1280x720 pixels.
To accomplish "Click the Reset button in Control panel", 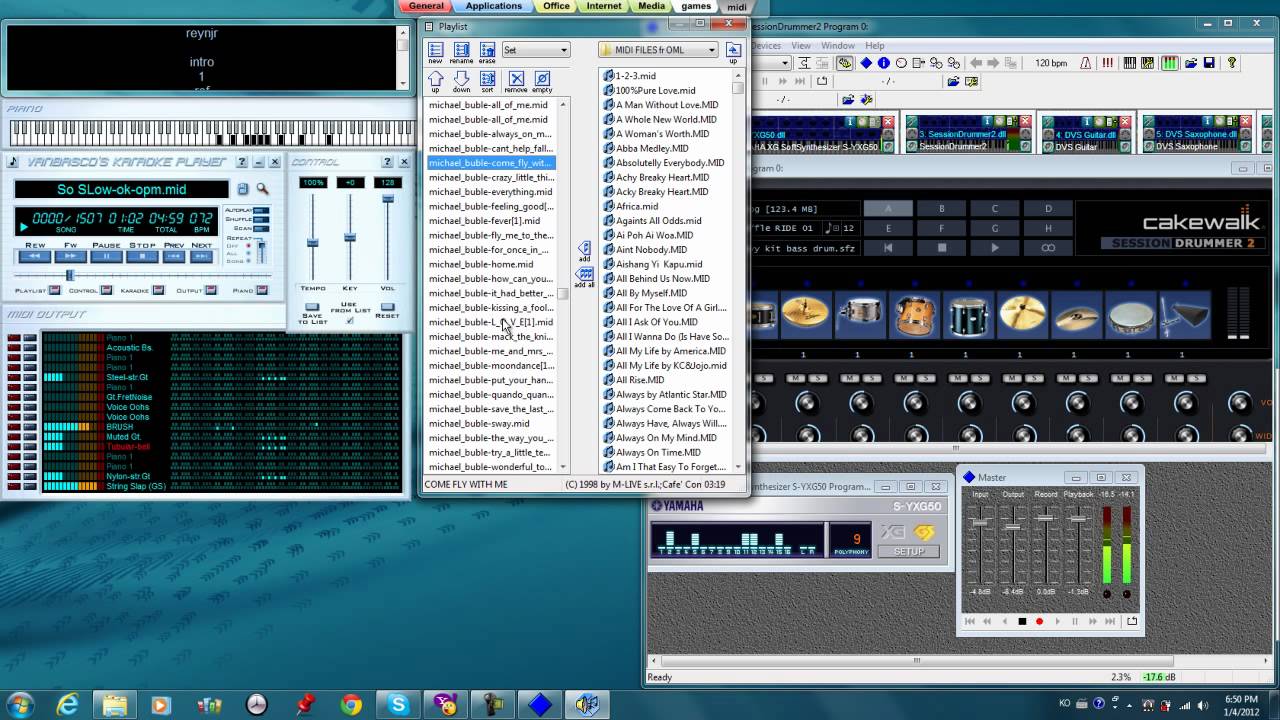I will tap(387, 307).
